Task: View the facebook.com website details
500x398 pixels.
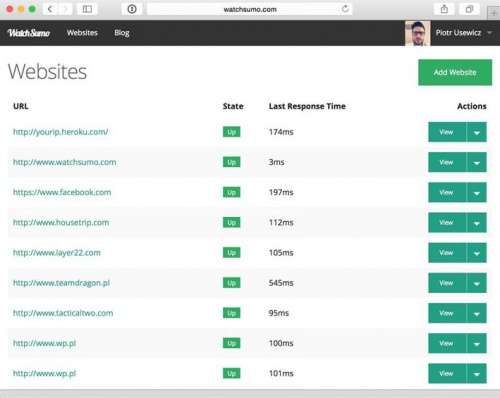Action: (447, 192)
